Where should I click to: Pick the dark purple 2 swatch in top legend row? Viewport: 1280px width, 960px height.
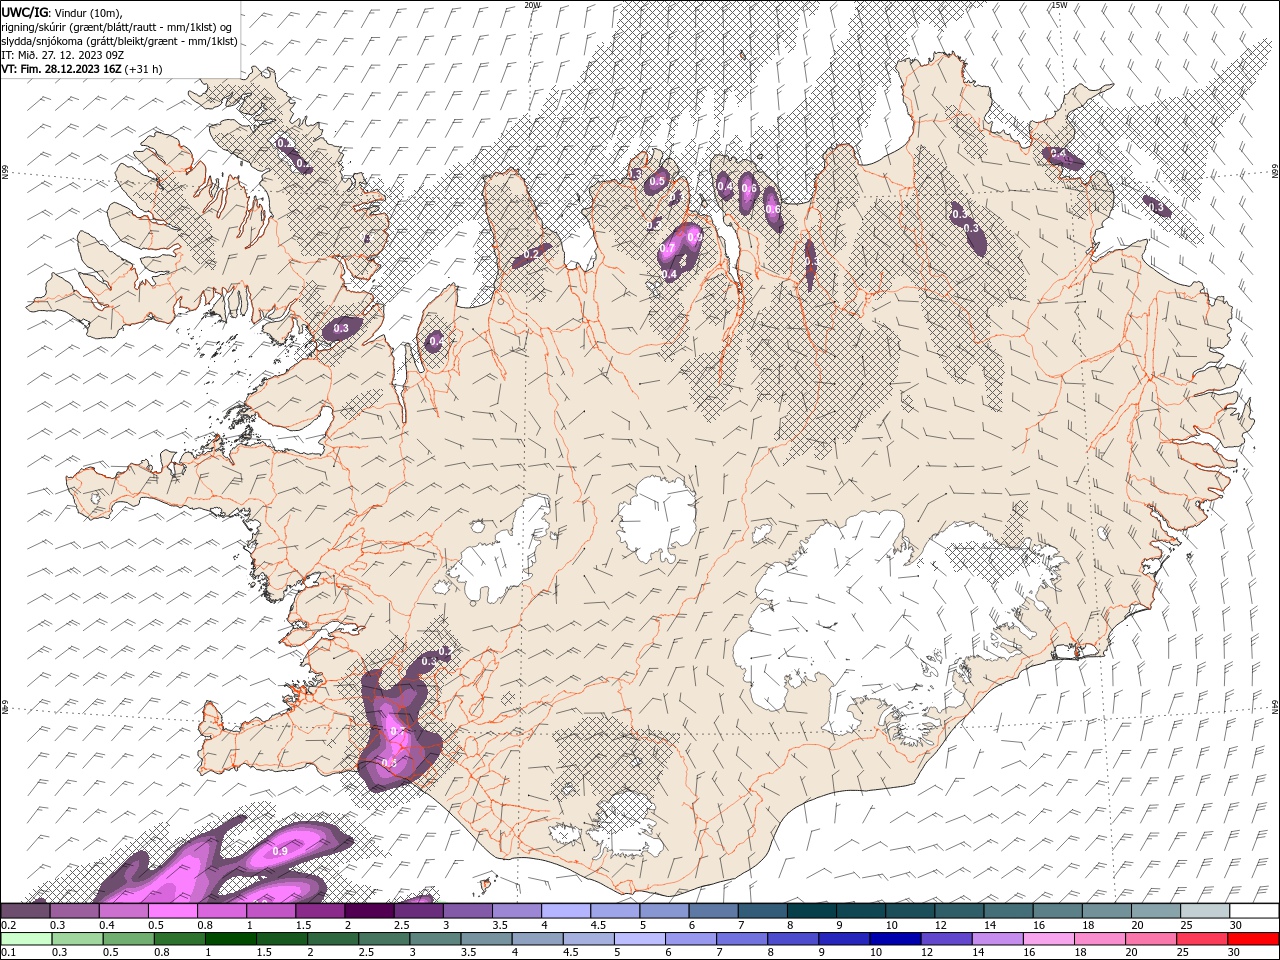coord(369,911)
